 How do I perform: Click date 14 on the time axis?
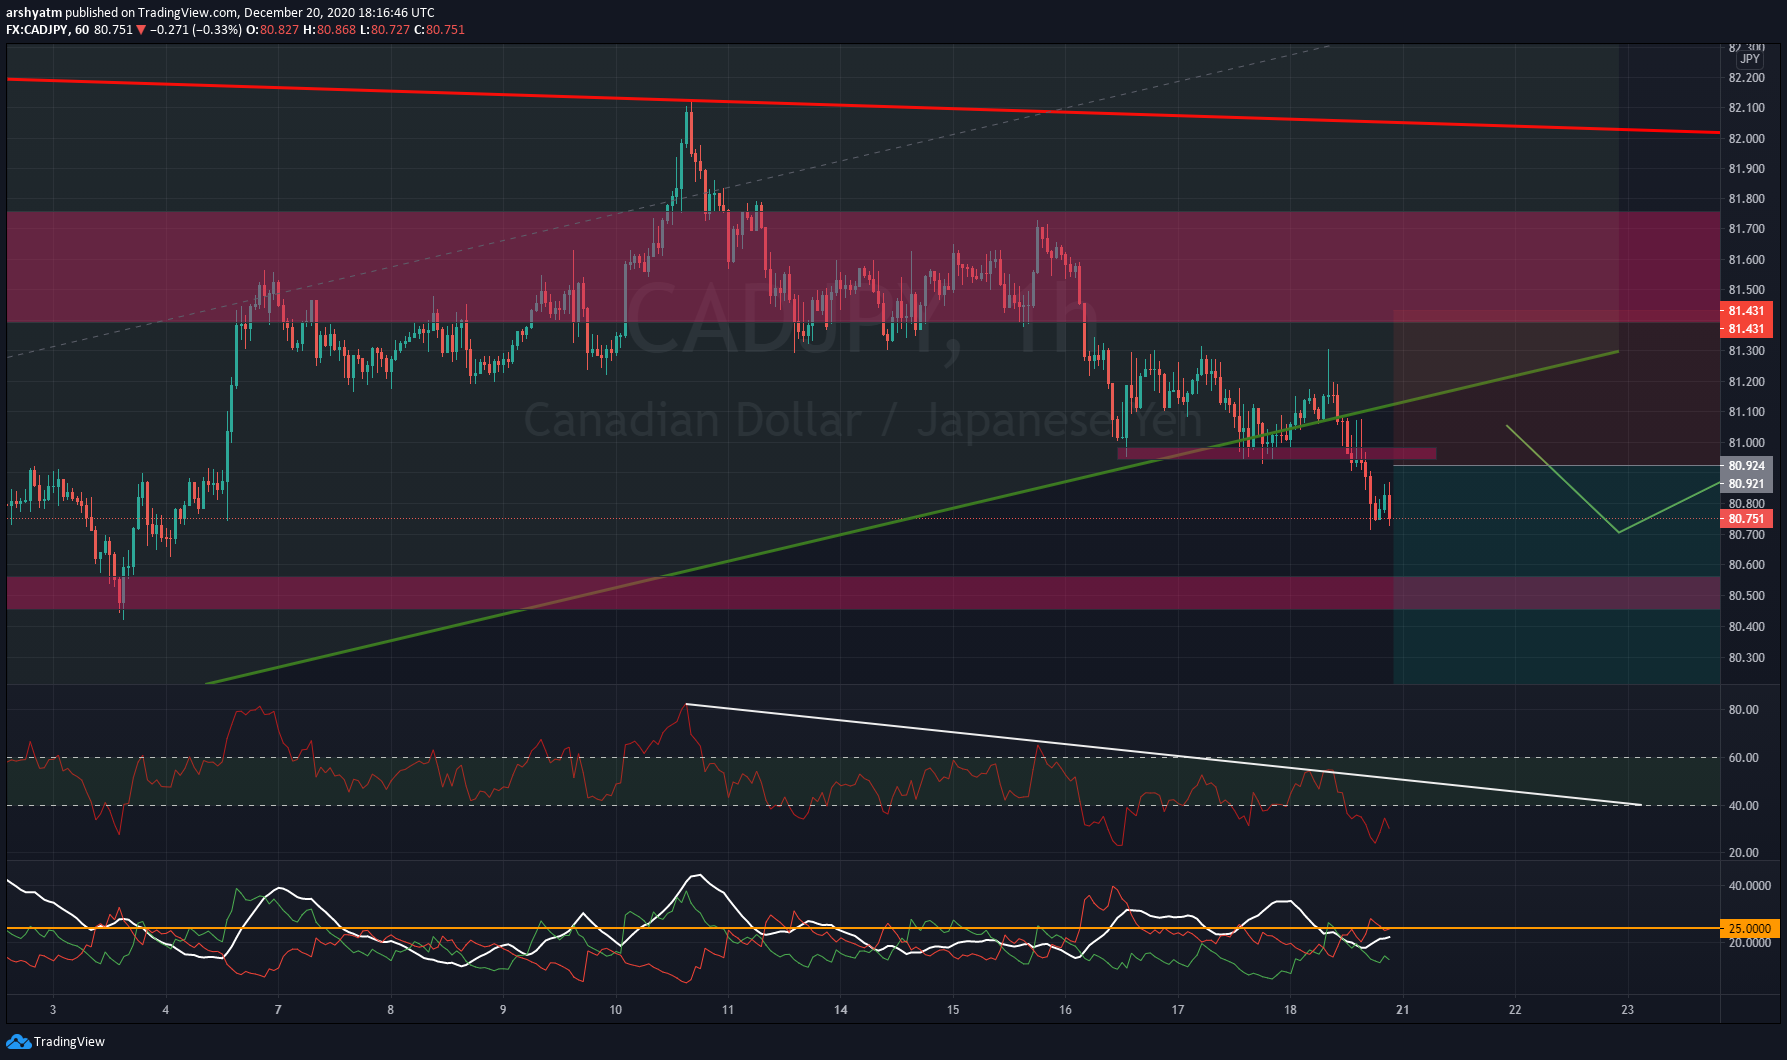point(841,1010)
